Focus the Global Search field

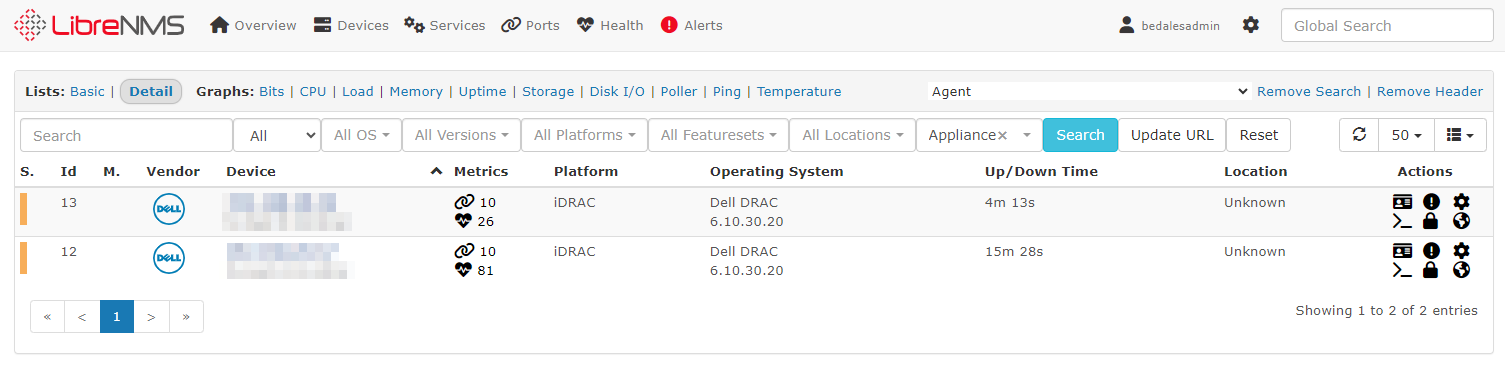1386,26
